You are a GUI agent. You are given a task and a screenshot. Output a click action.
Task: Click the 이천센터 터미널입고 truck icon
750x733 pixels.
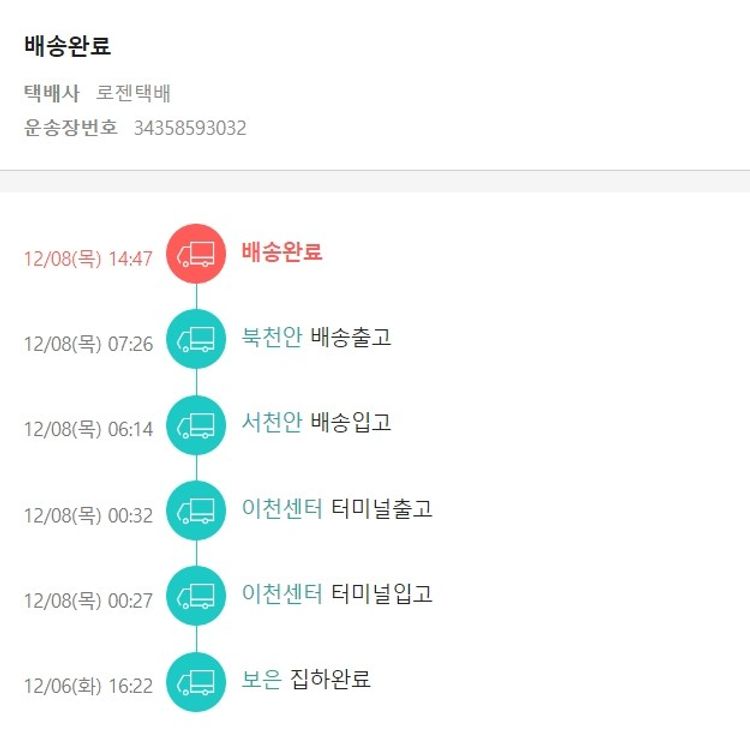click(x=196, y=596)
